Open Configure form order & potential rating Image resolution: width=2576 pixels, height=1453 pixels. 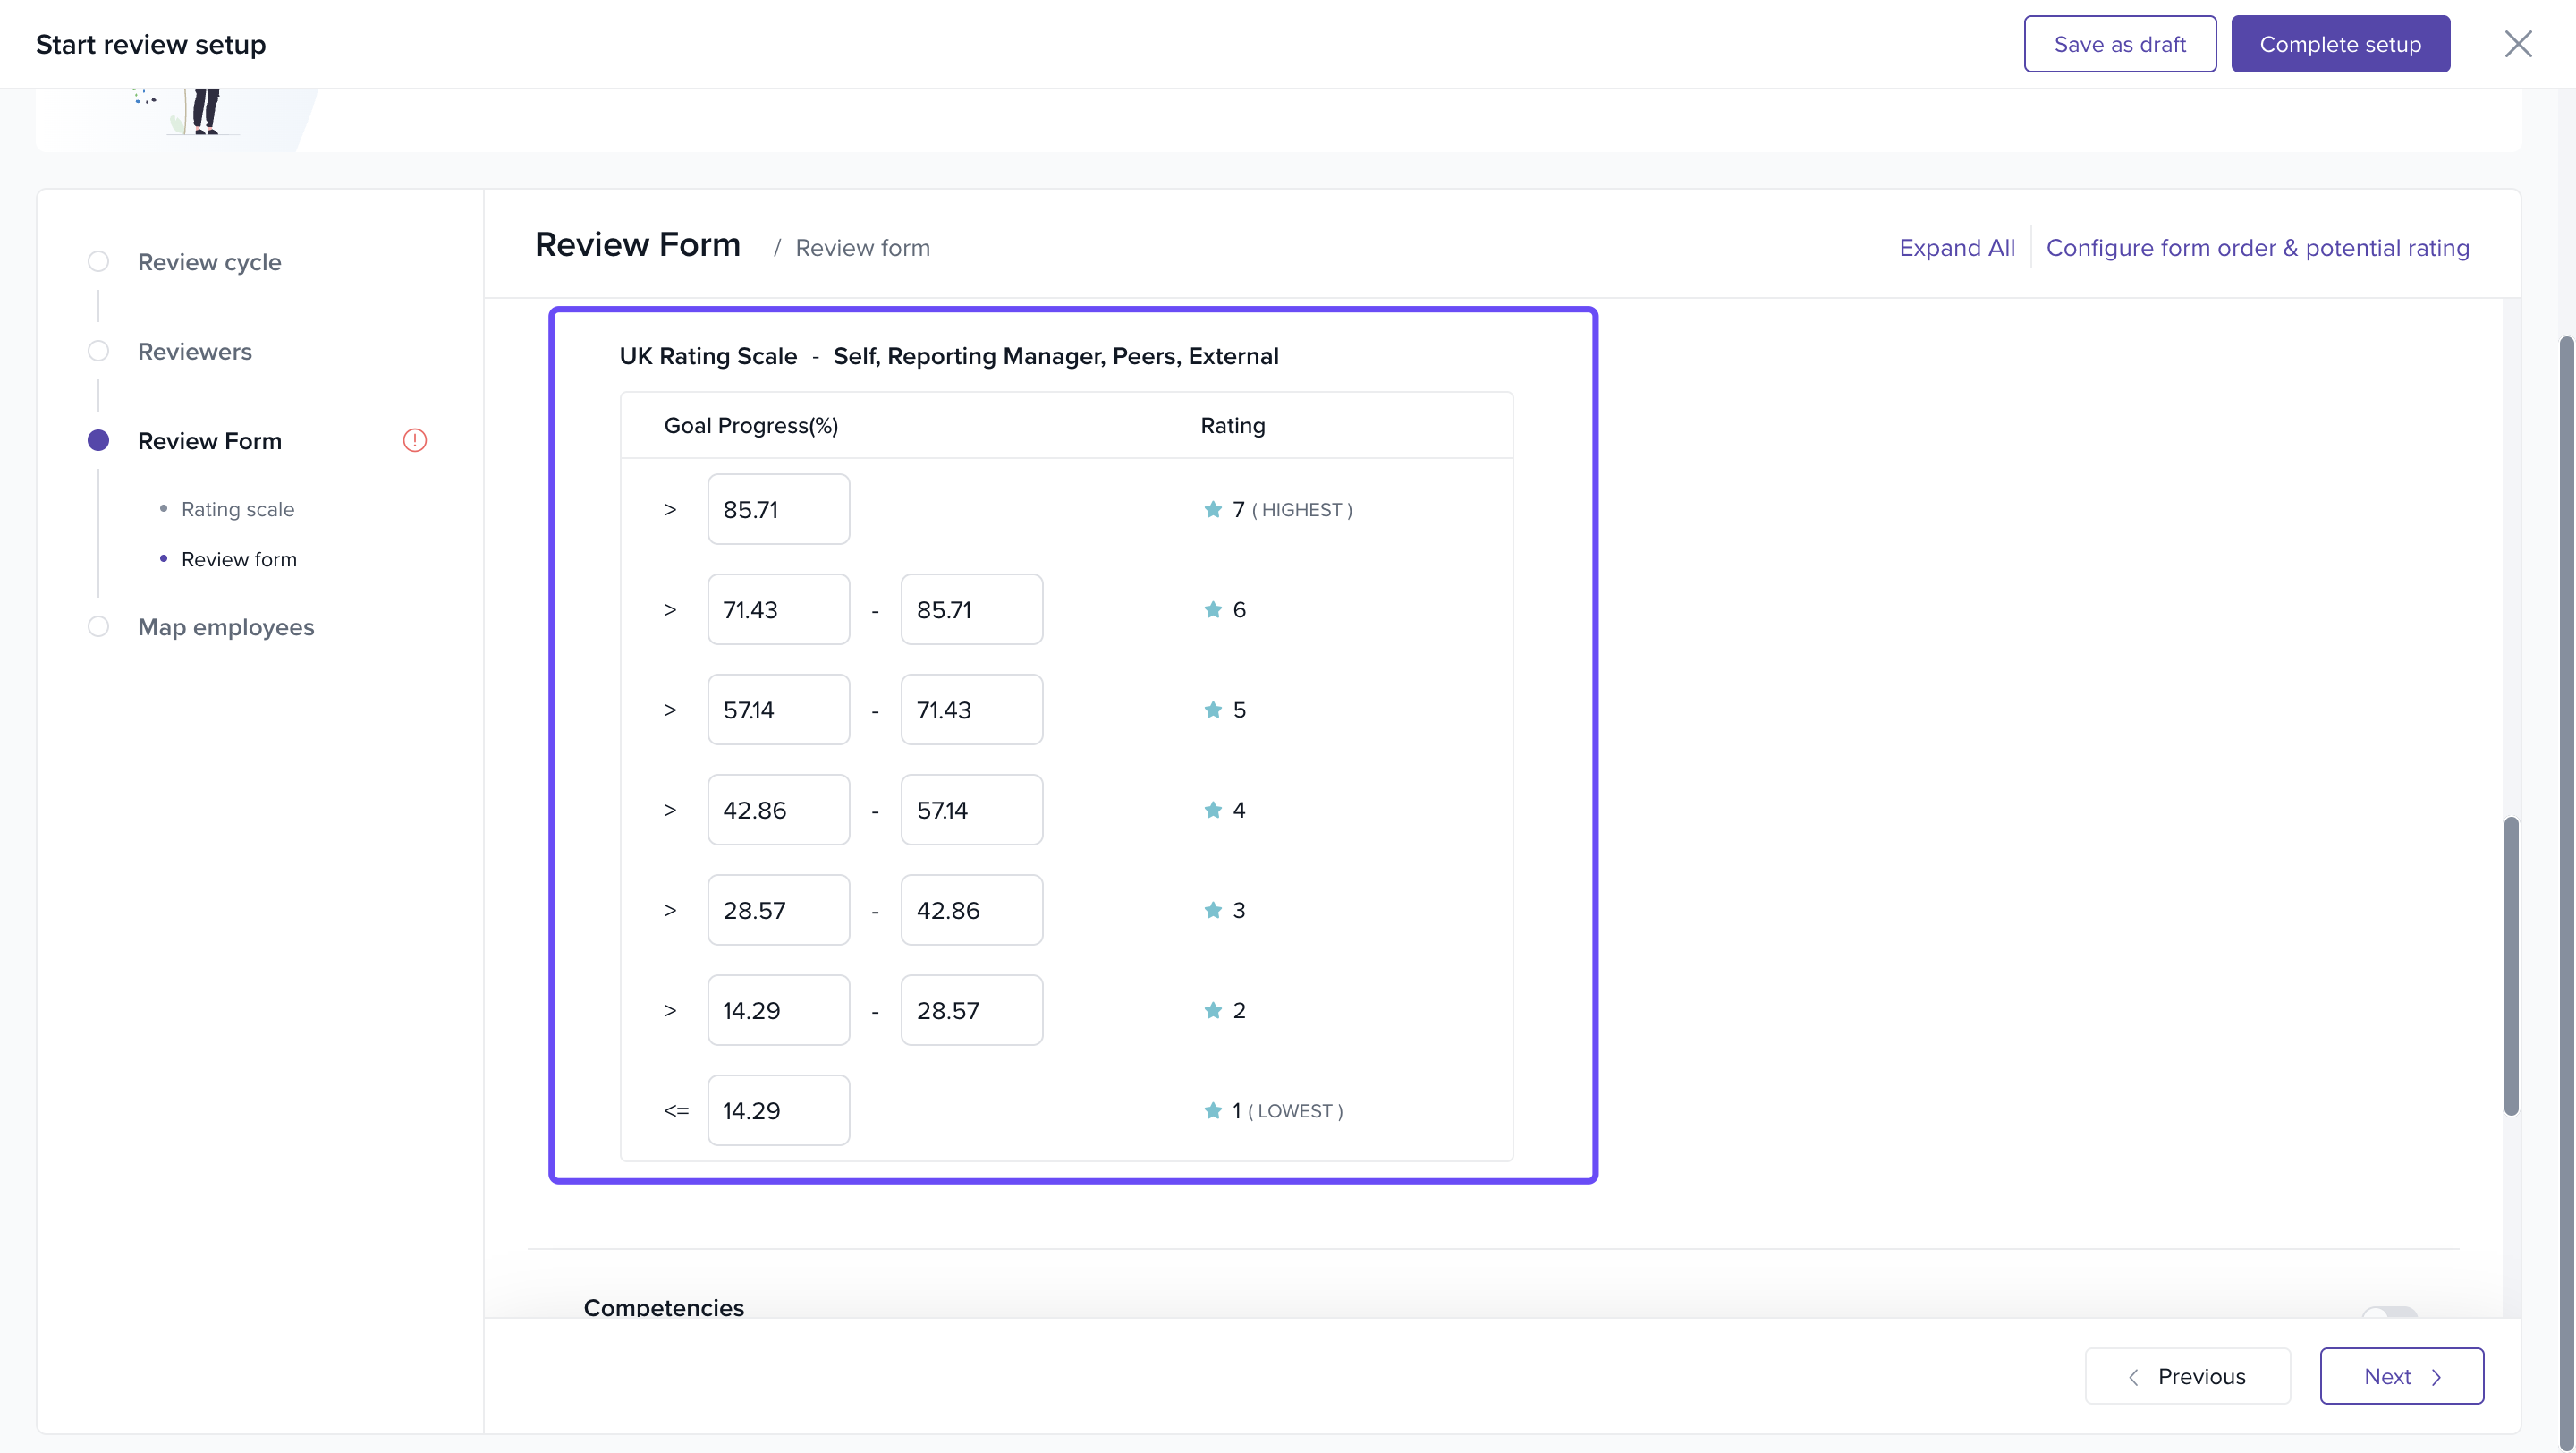(x=2257, y=247)
